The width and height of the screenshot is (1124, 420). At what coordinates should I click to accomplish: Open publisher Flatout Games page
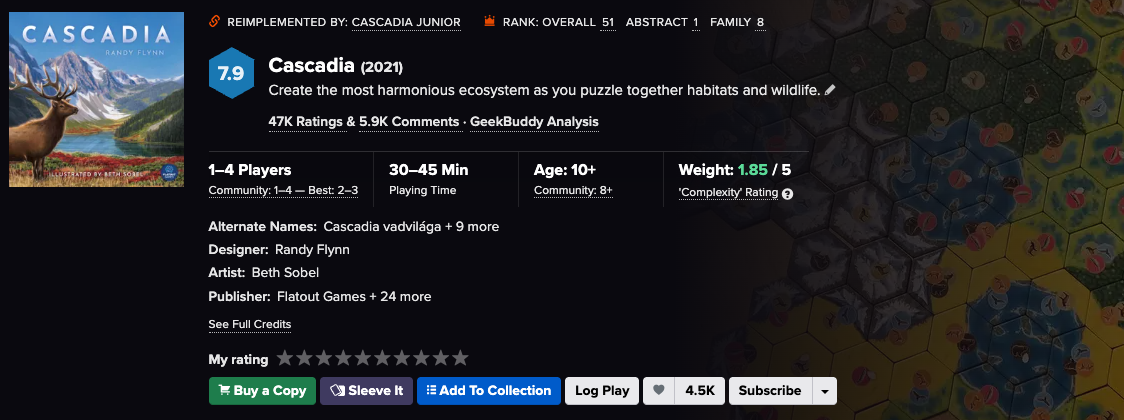point(320,296)
